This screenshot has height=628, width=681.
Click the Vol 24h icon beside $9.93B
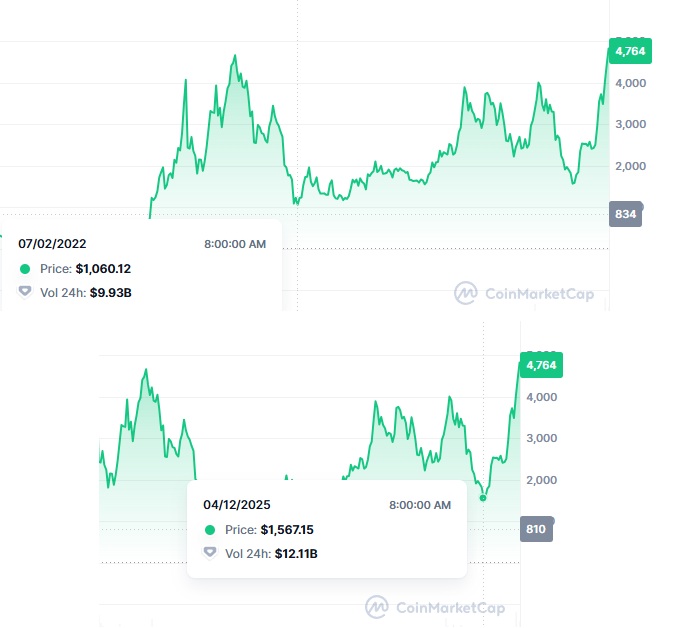click(x=25, y=292)
